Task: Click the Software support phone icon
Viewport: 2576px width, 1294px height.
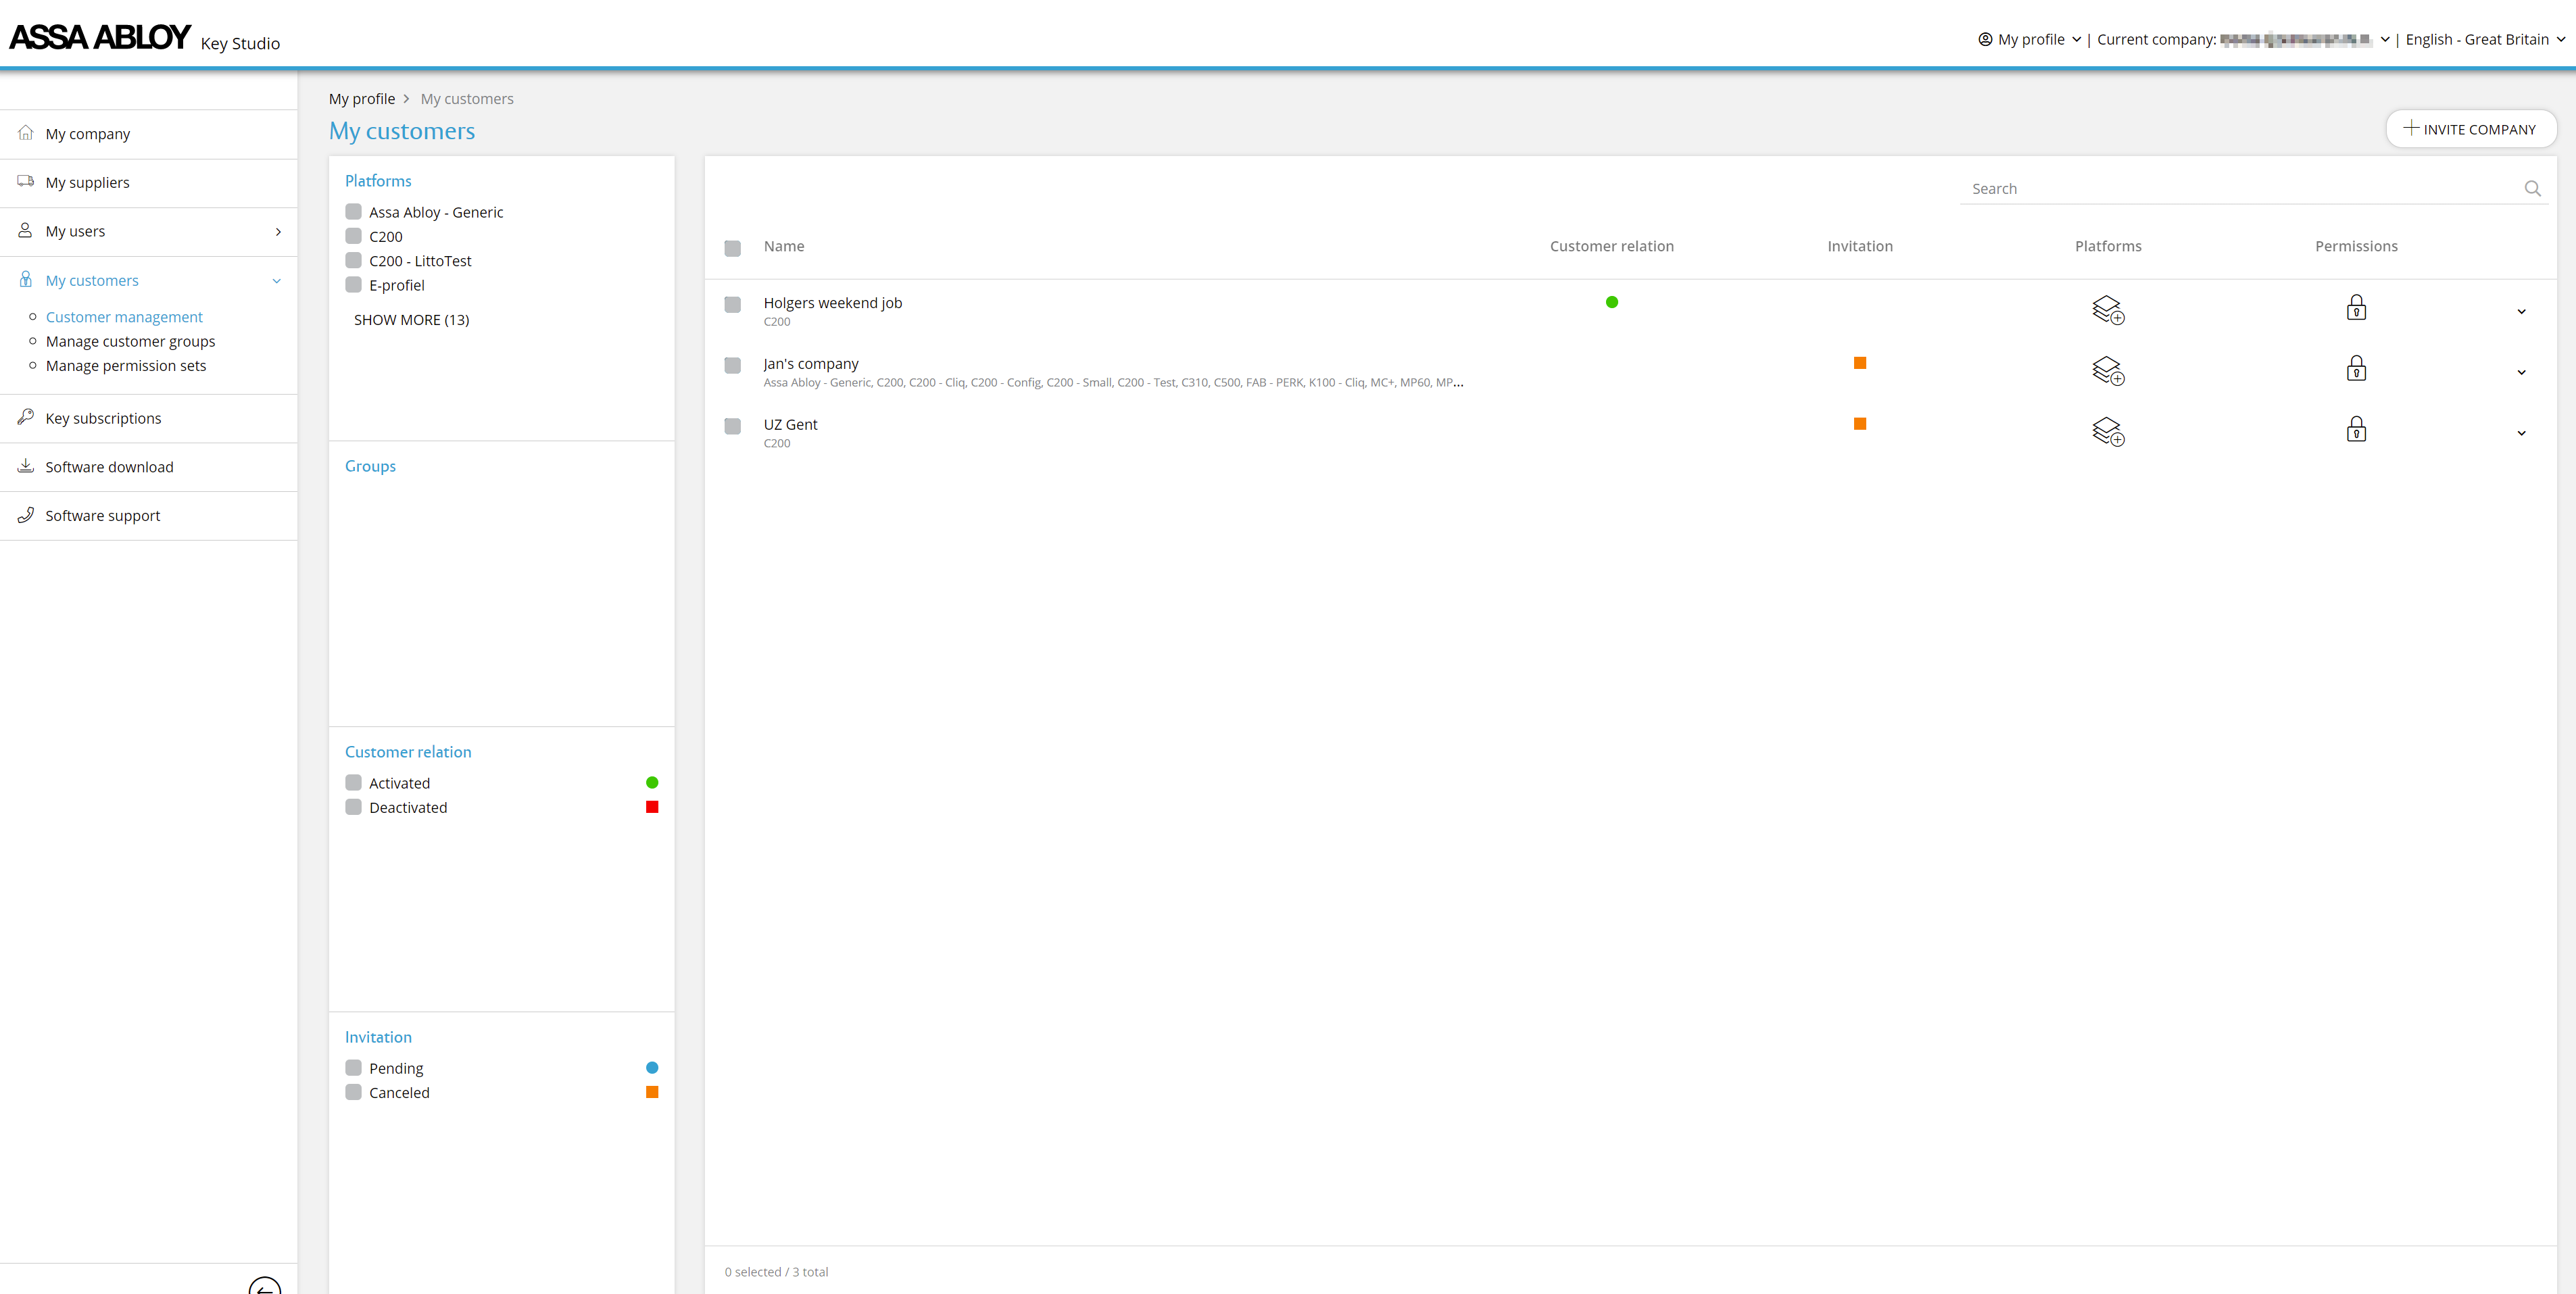Action: coord(25,515)
